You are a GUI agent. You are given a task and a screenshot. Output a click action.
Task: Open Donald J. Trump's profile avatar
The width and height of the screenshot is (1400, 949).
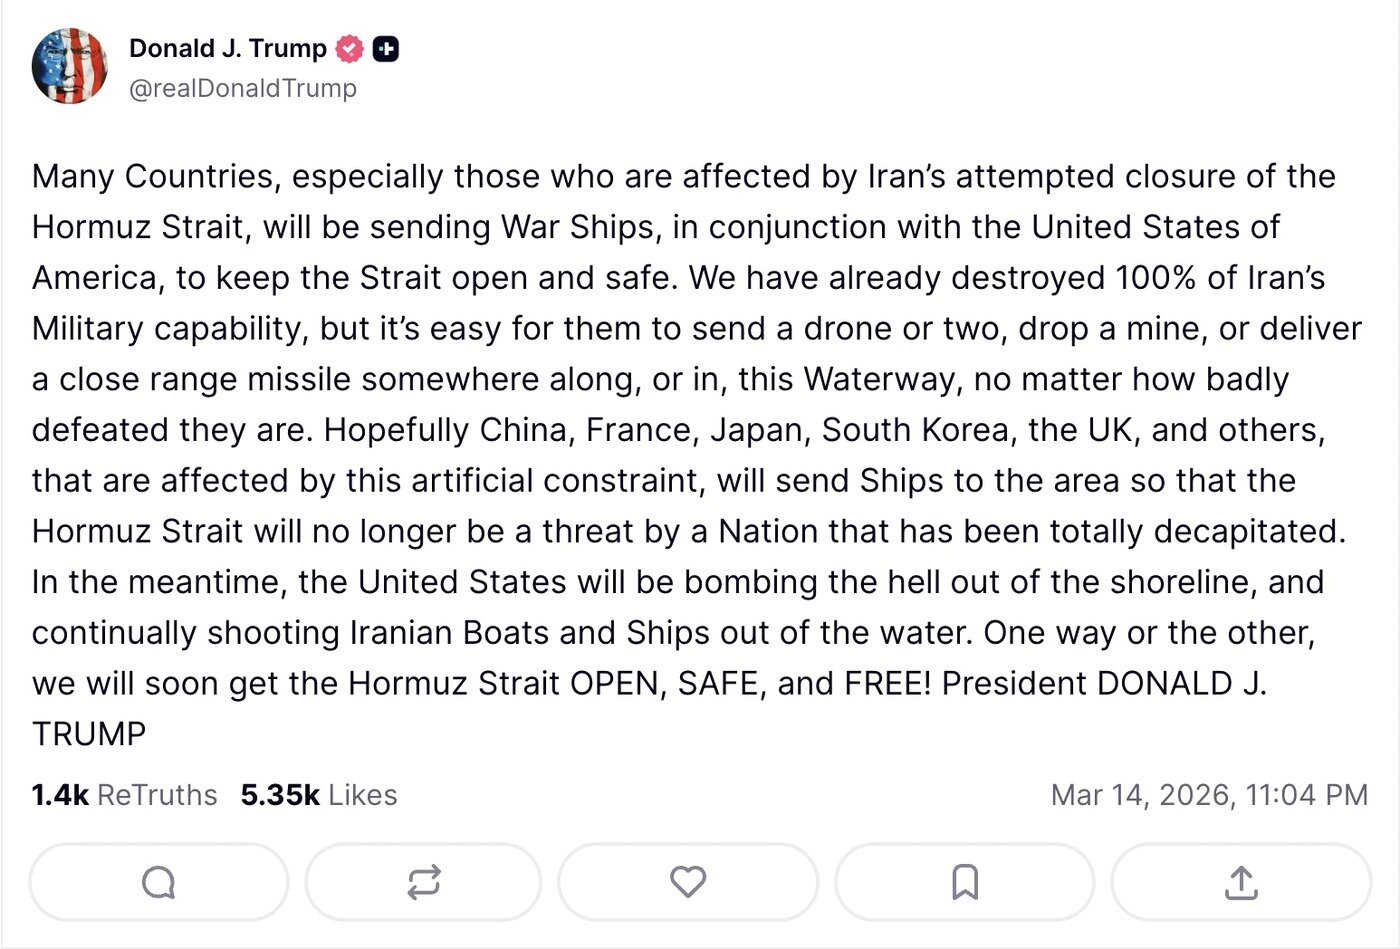[x=69, y=66]
